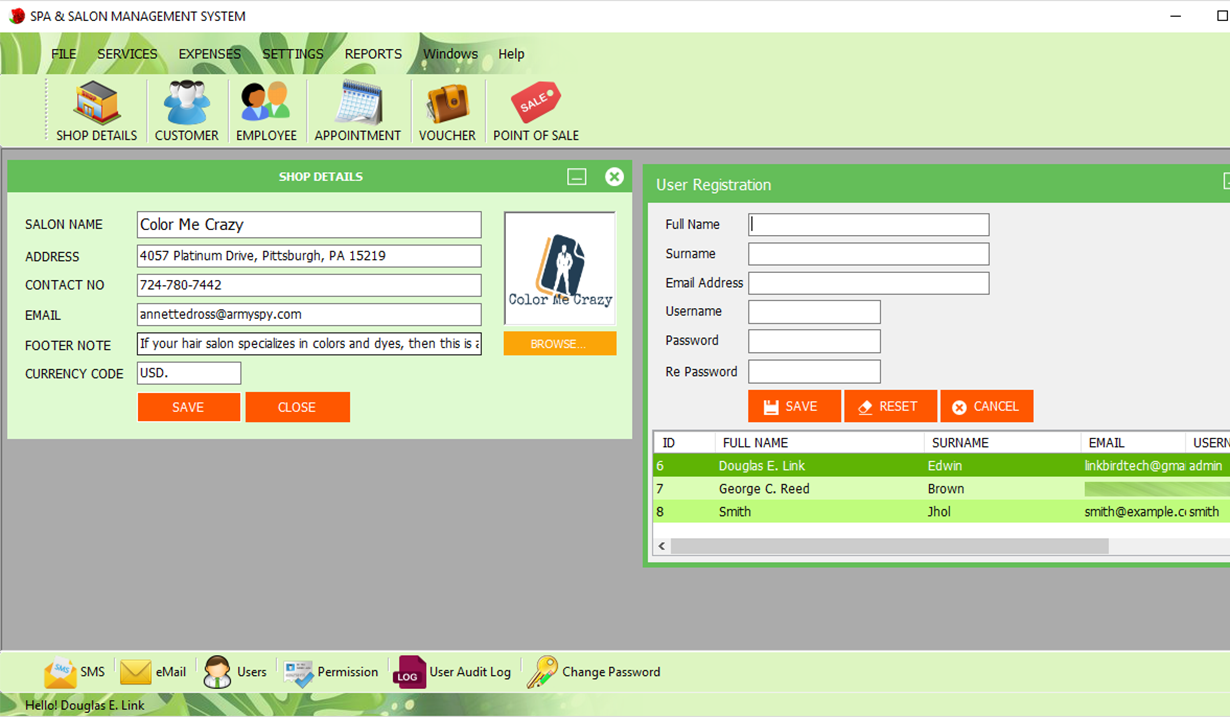Viewport: 1230px width, 717px height.
Task: Open the Appointment calendar icon
Action: [x=357, y=111]
